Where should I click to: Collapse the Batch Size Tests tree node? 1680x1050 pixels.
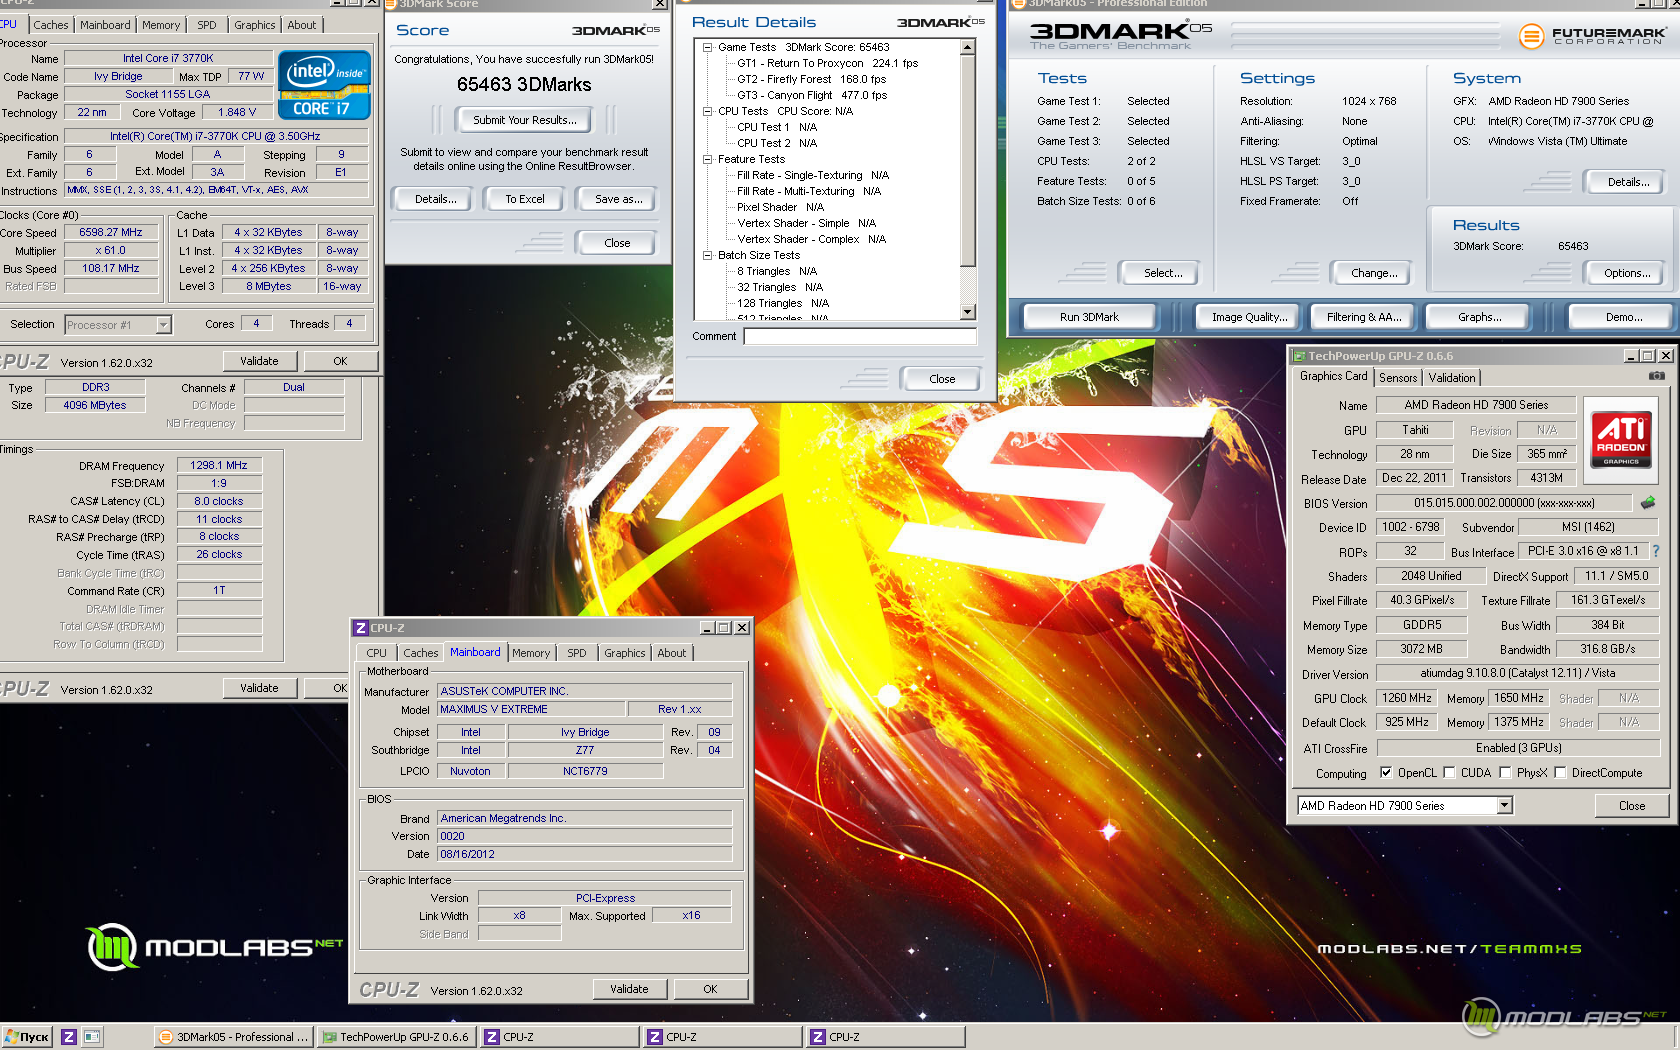[707, 255]
